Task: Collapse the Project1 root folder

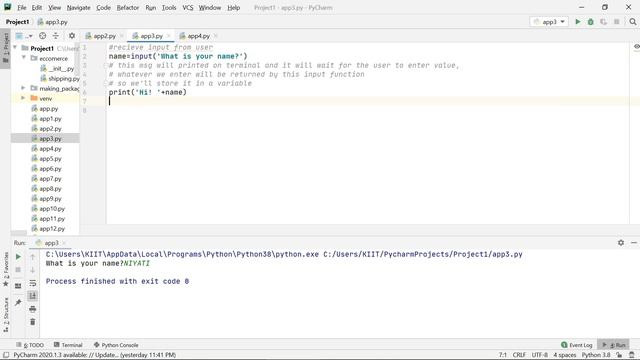Action: [x=16, y=48]
